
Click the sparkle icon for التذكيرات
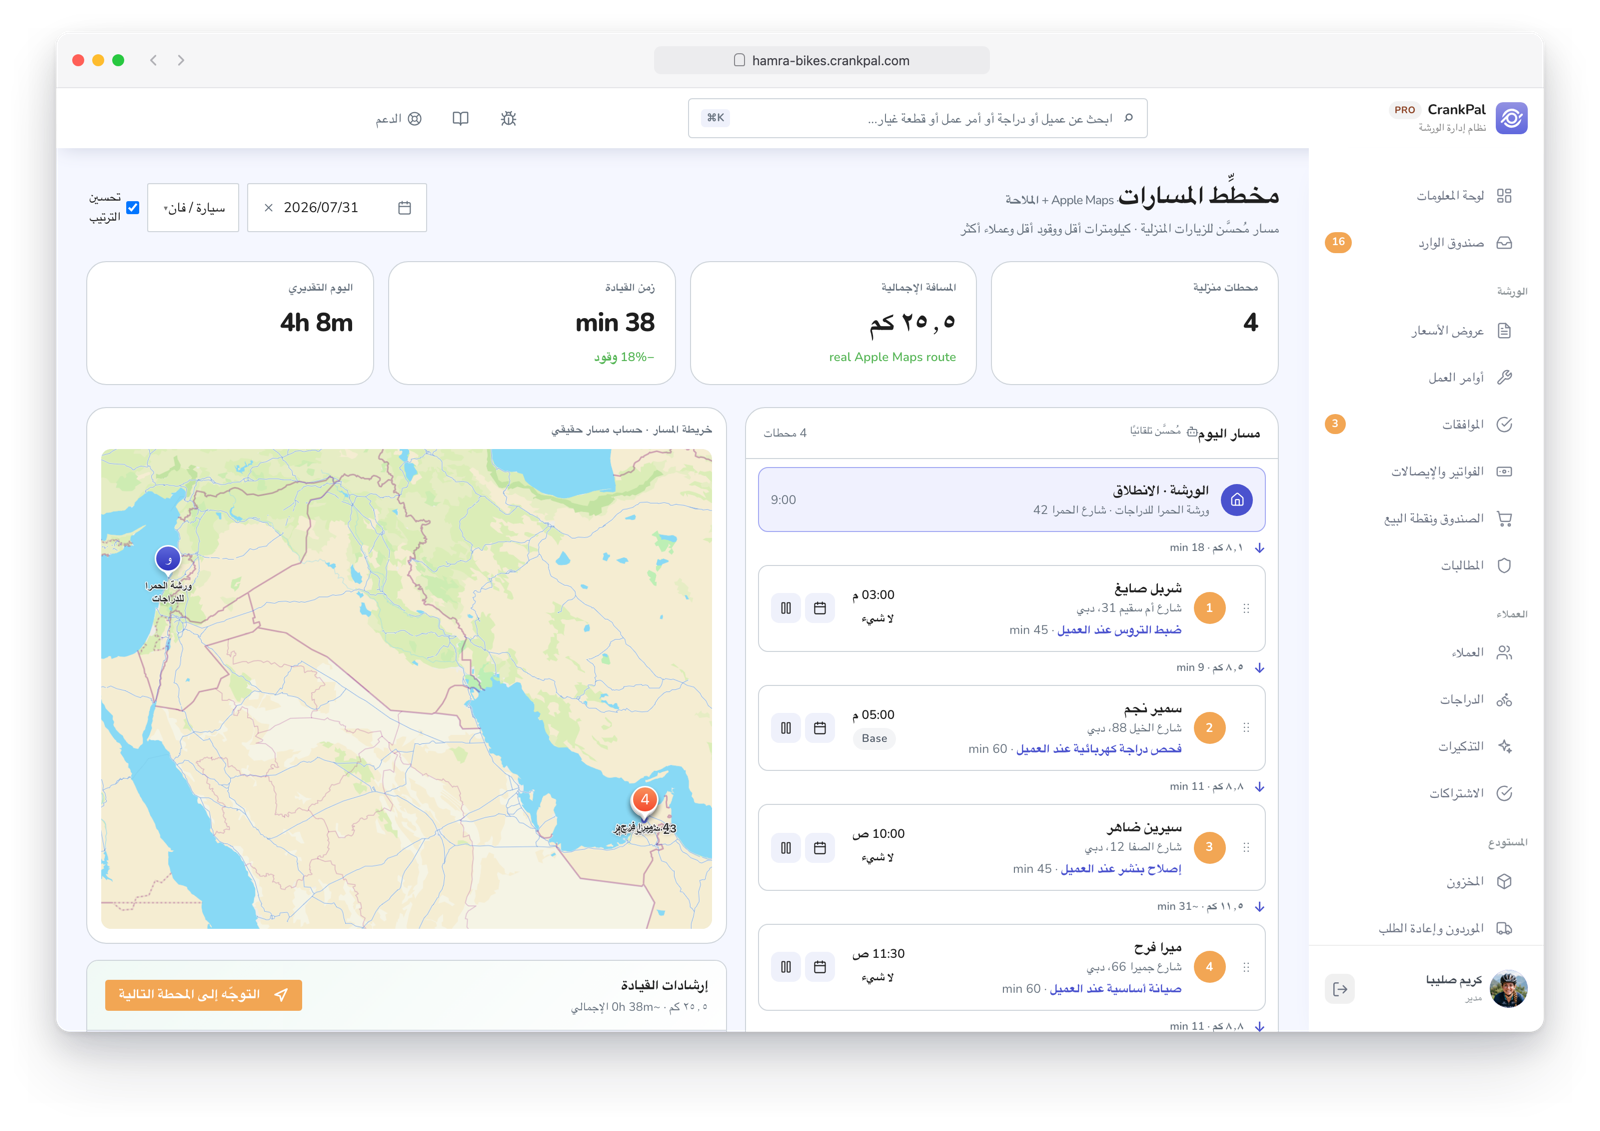1504,747
